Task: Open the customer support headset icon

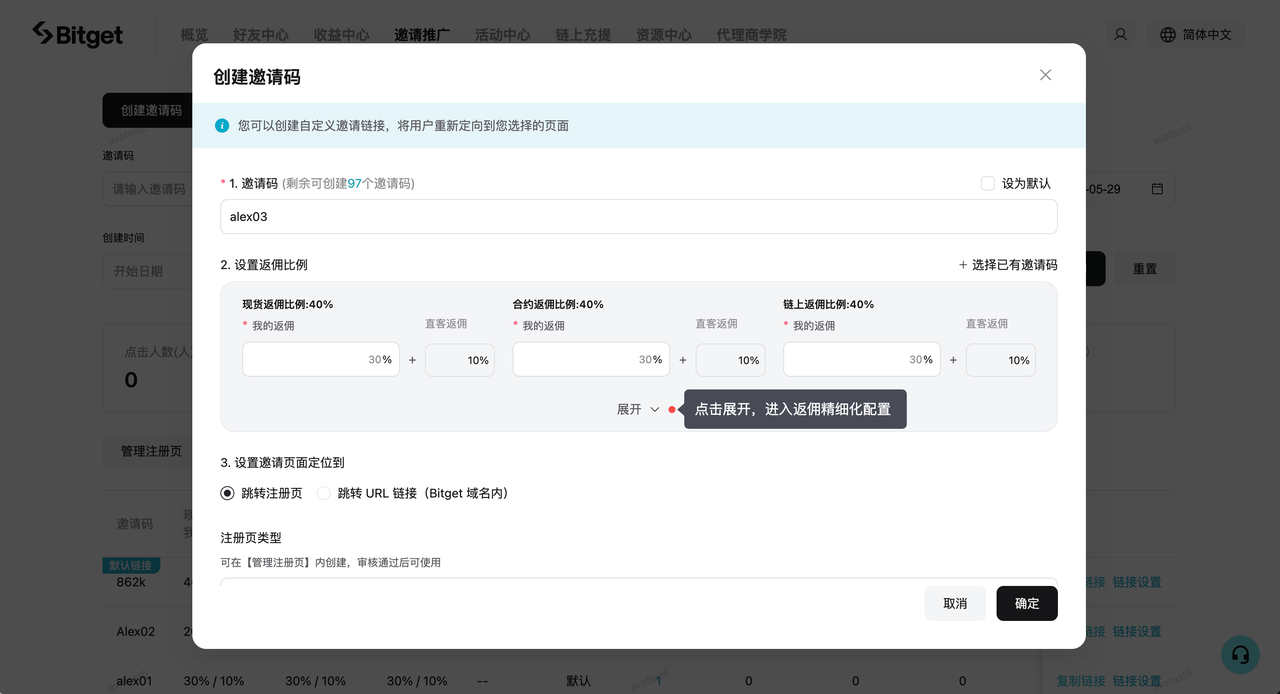Action: pyautogui.click(x=1240, y=654)
